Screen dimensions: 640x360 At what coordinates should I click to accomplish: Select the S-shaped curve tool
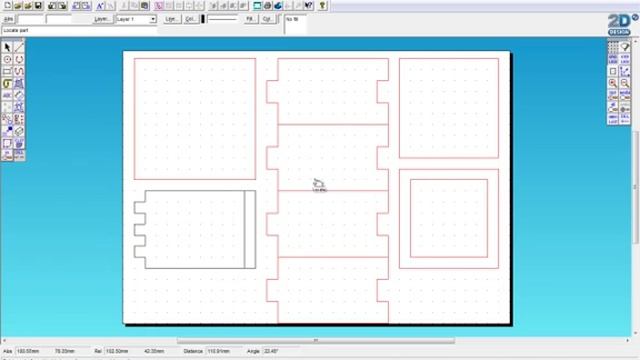pos(19,71)
